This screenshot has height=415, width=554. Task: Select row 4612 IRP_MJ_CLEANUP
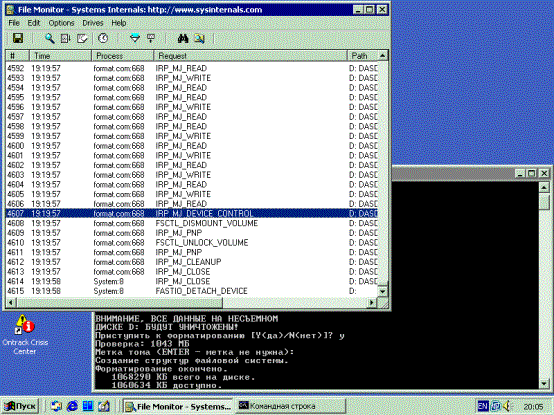[x=191, y=262]
